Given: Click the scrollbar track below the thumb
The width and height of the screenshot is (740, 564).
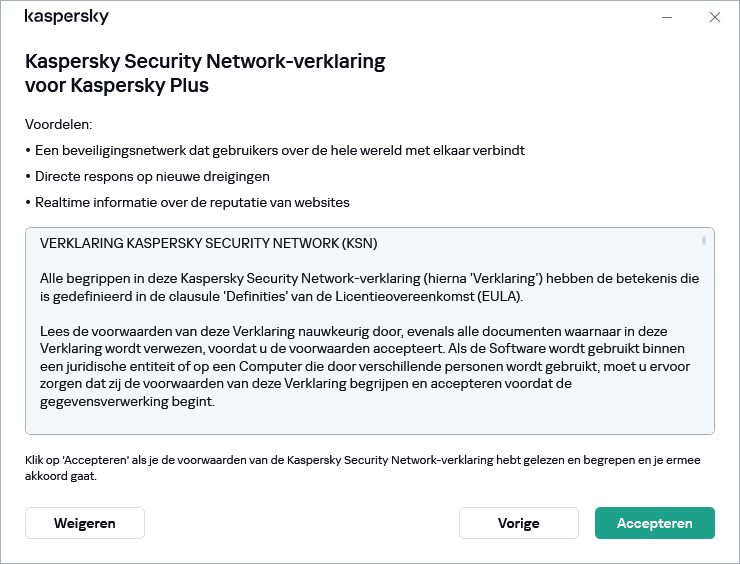Looking at the screenshot, I should pos(704,350).
